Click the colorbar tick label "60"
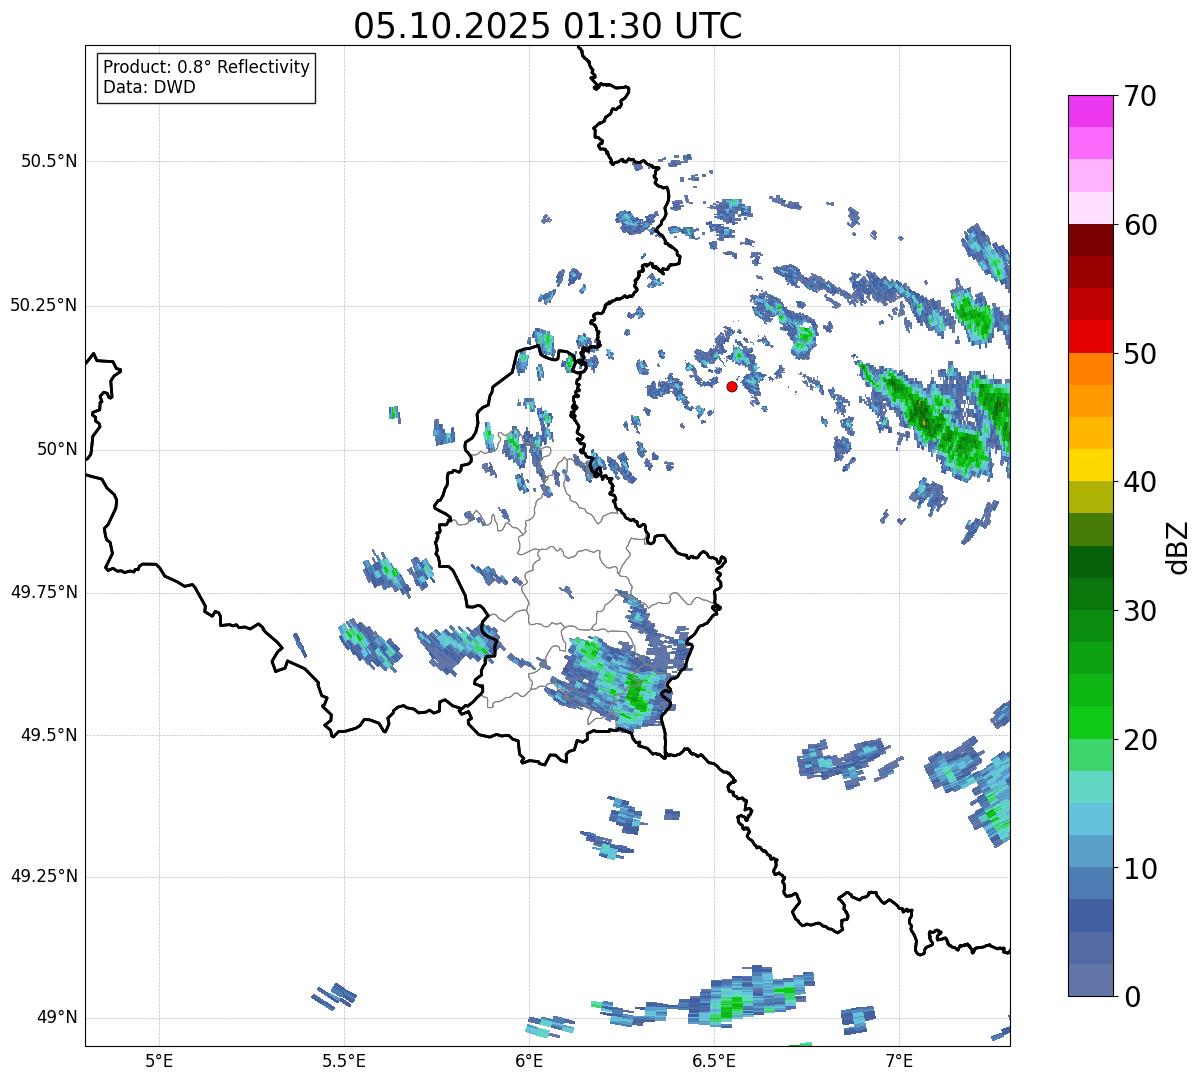The width and height of the screenshot is (1202, 1081). (1141, 225)
